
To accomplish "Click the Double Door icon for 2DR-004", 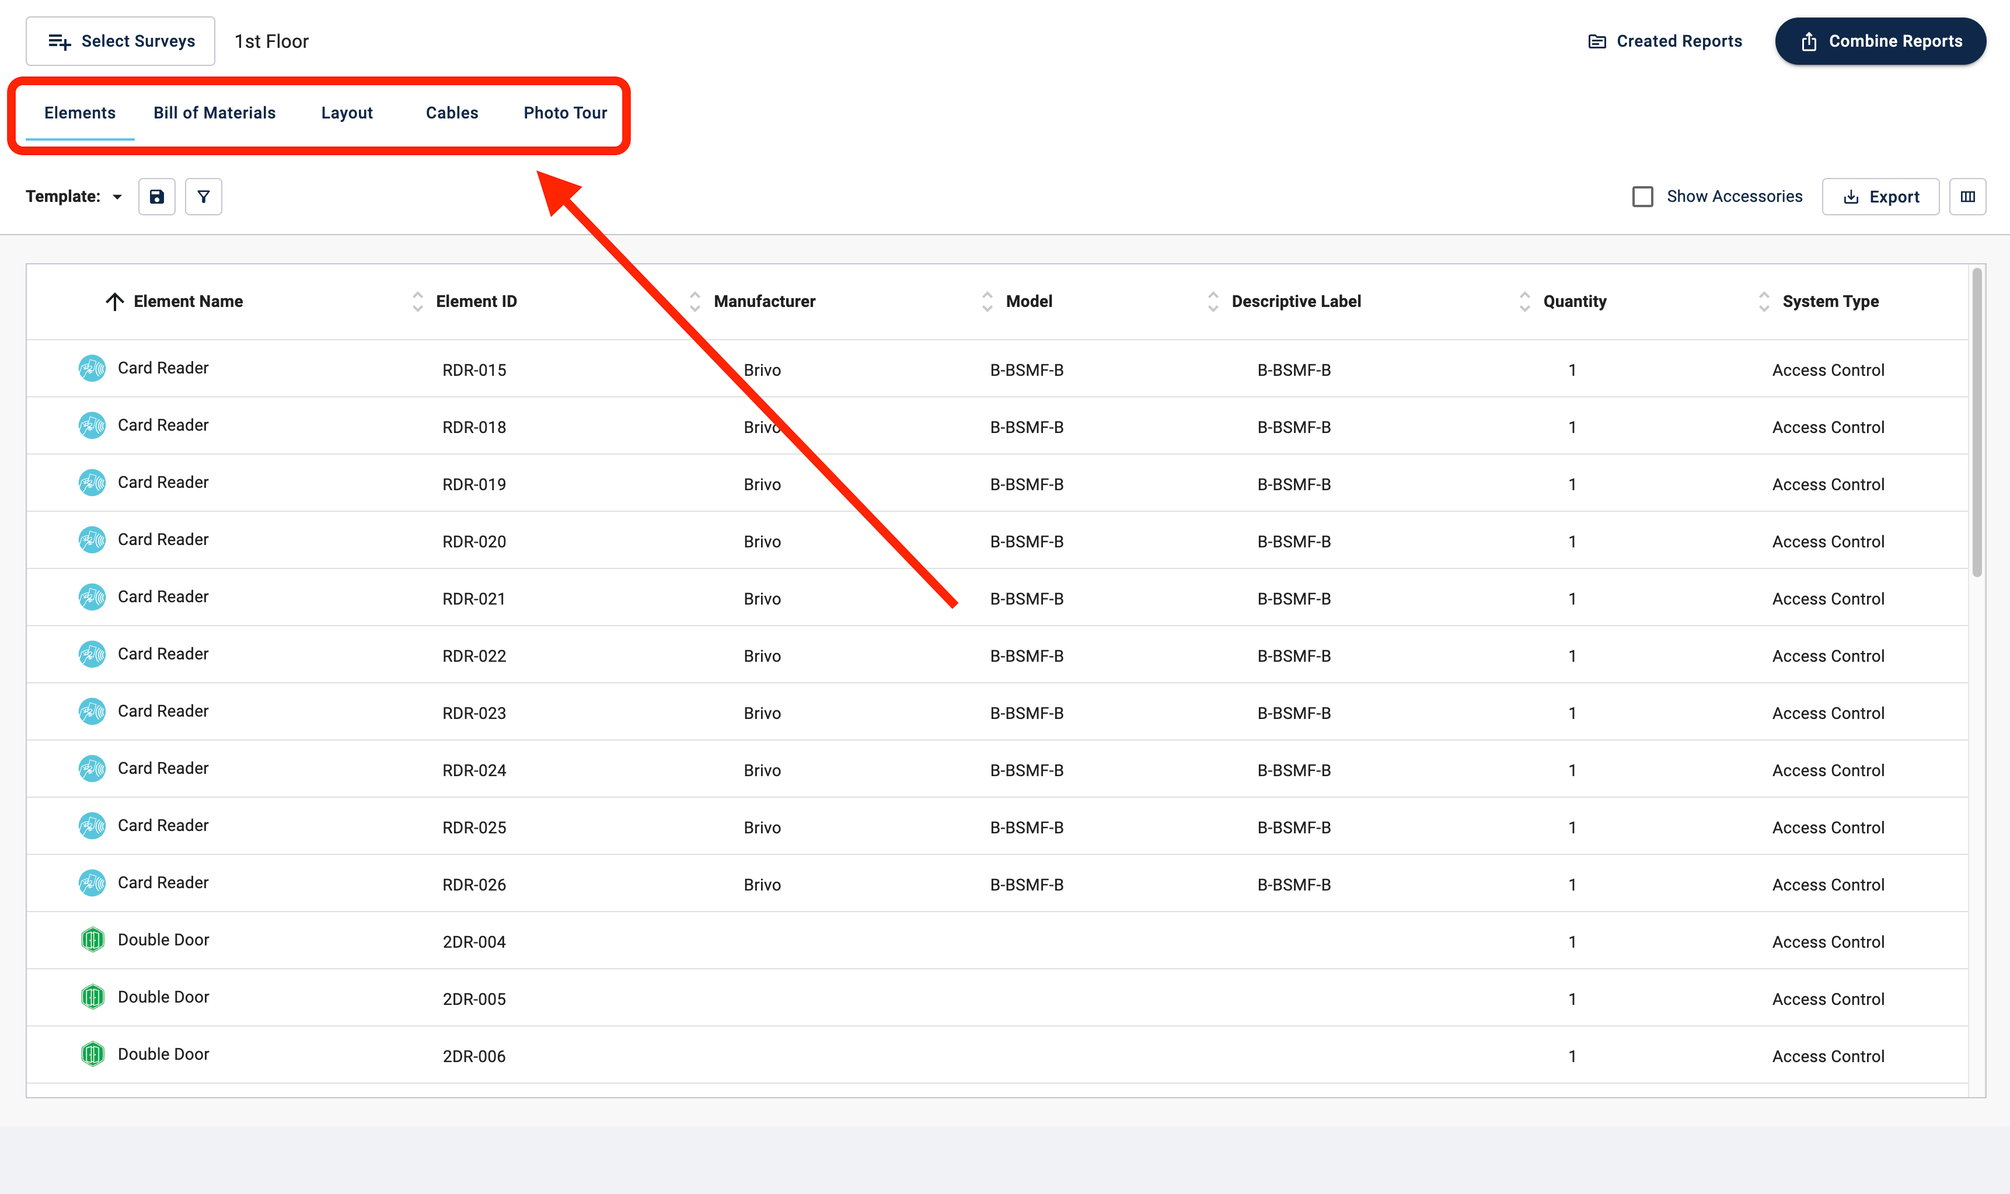I will pyautogui.click(x=92, y=940).
